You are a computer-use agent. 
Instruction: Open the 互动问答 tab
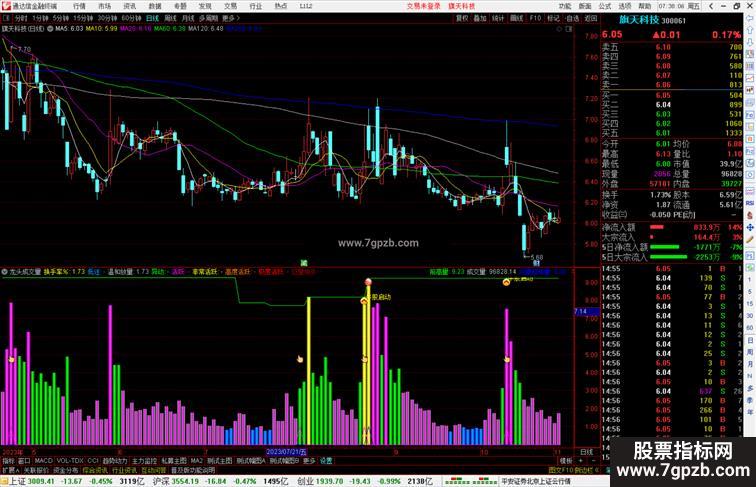[x=154, y=471]
